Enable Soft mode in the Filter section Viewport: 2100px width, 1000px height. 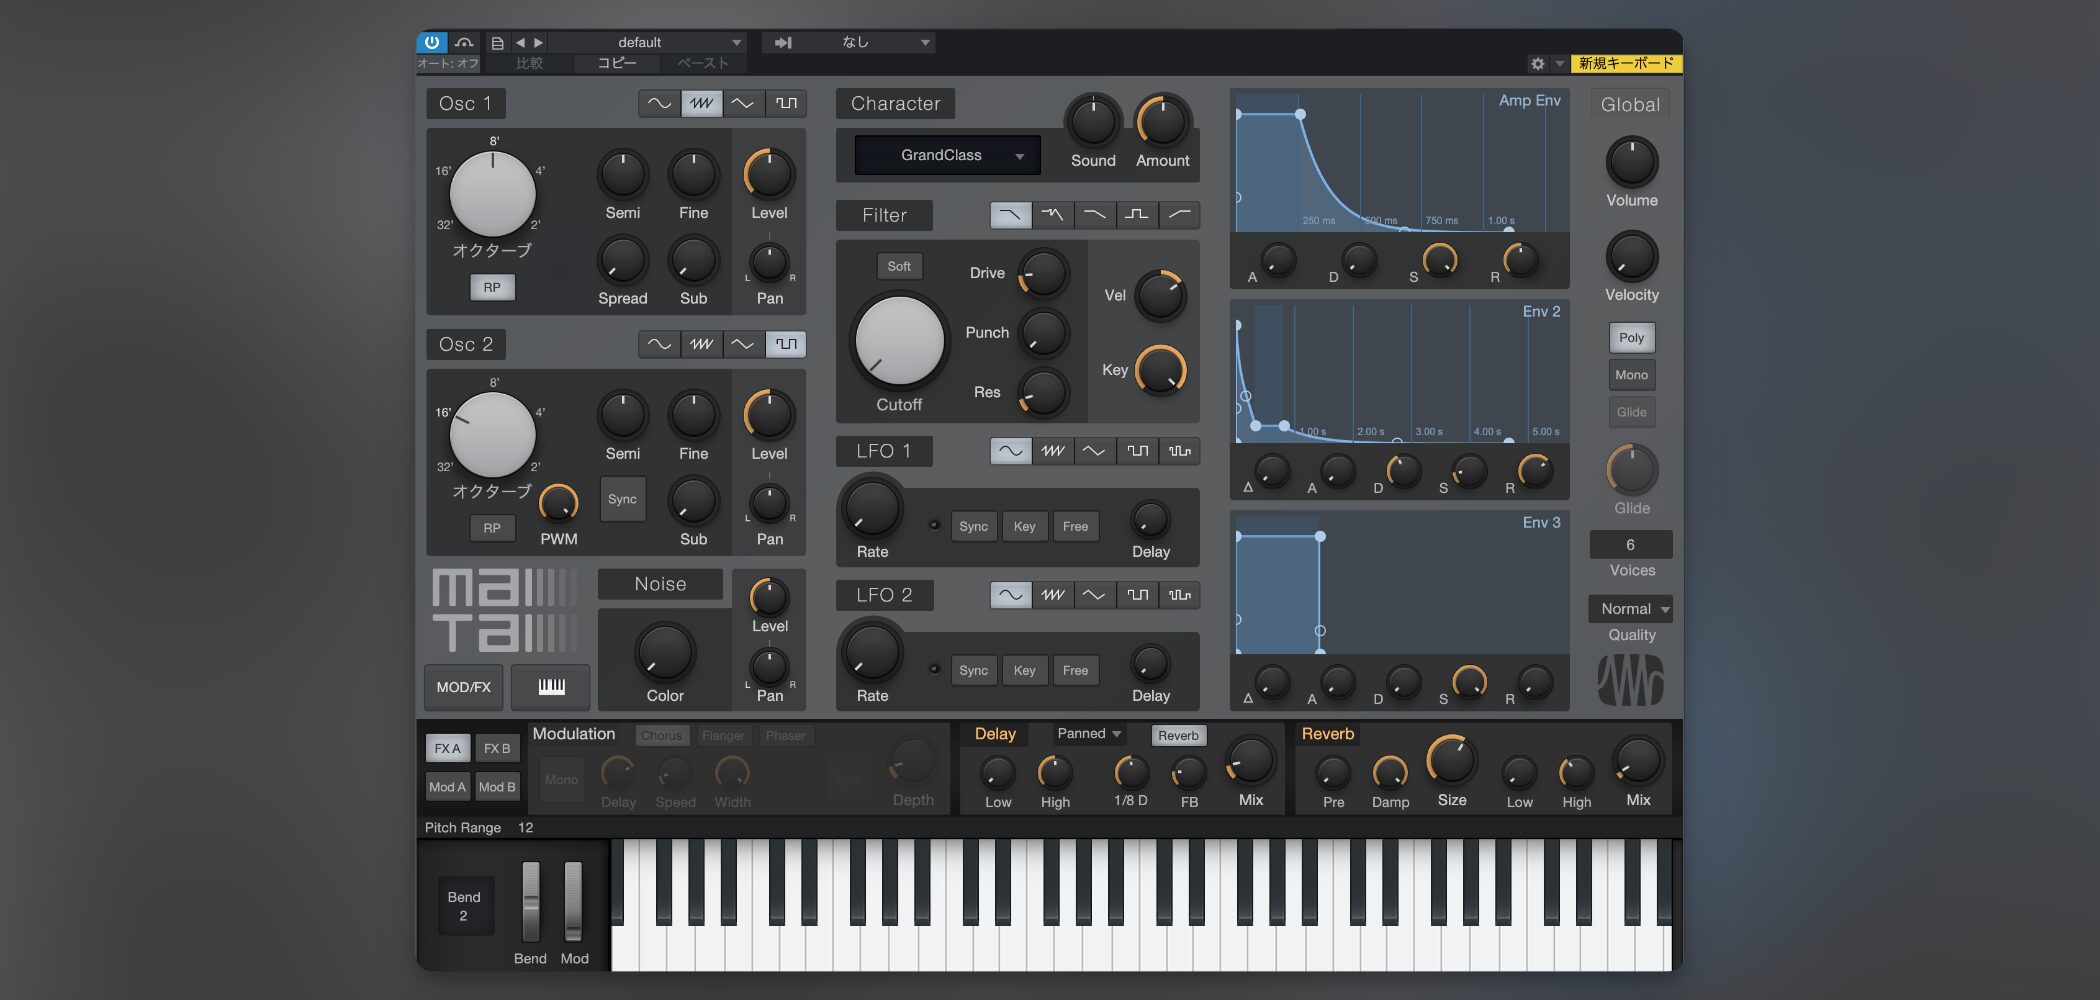coord(899,266)
